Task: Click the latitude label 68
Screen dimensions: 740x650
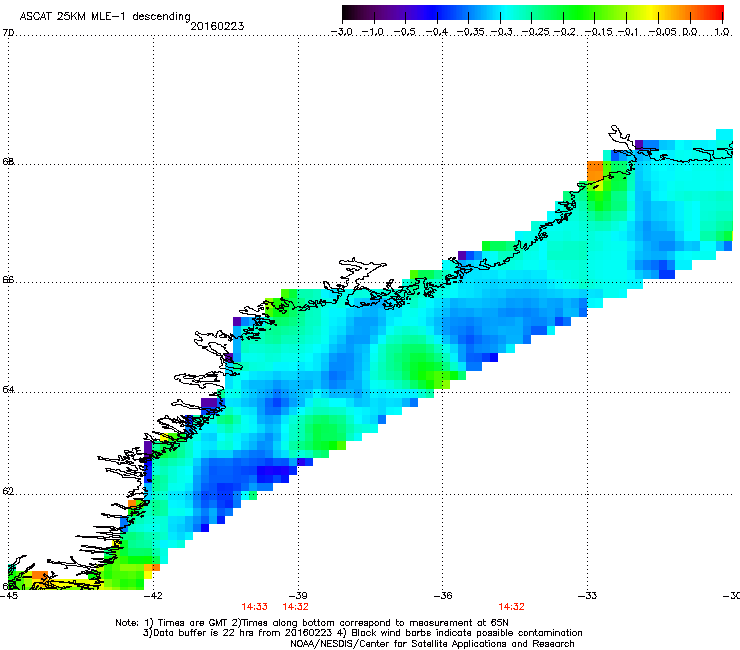Action: pyautogui.click(x=8, y=162)
